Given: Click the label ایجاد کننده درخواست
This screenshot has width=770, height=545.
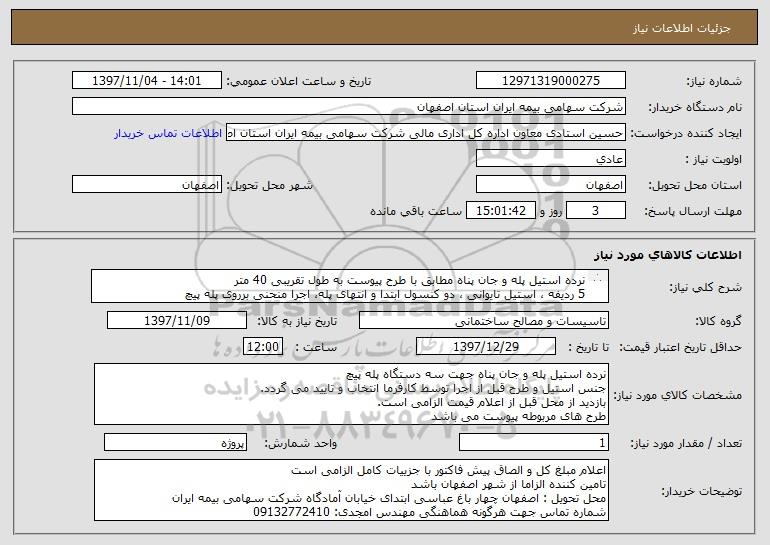Looking at the screenshot, I should coord(686,134).
